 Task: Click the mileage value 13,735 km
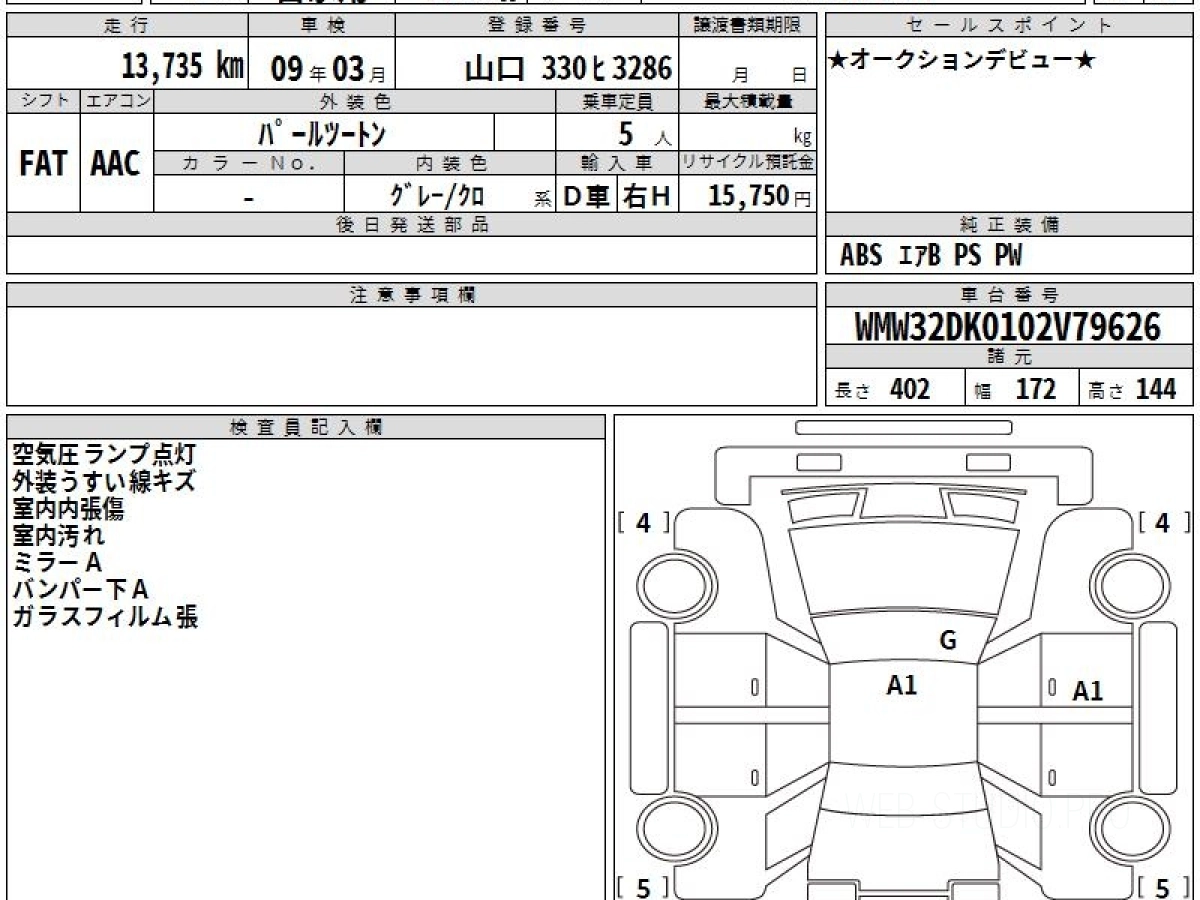pos(183,67)
